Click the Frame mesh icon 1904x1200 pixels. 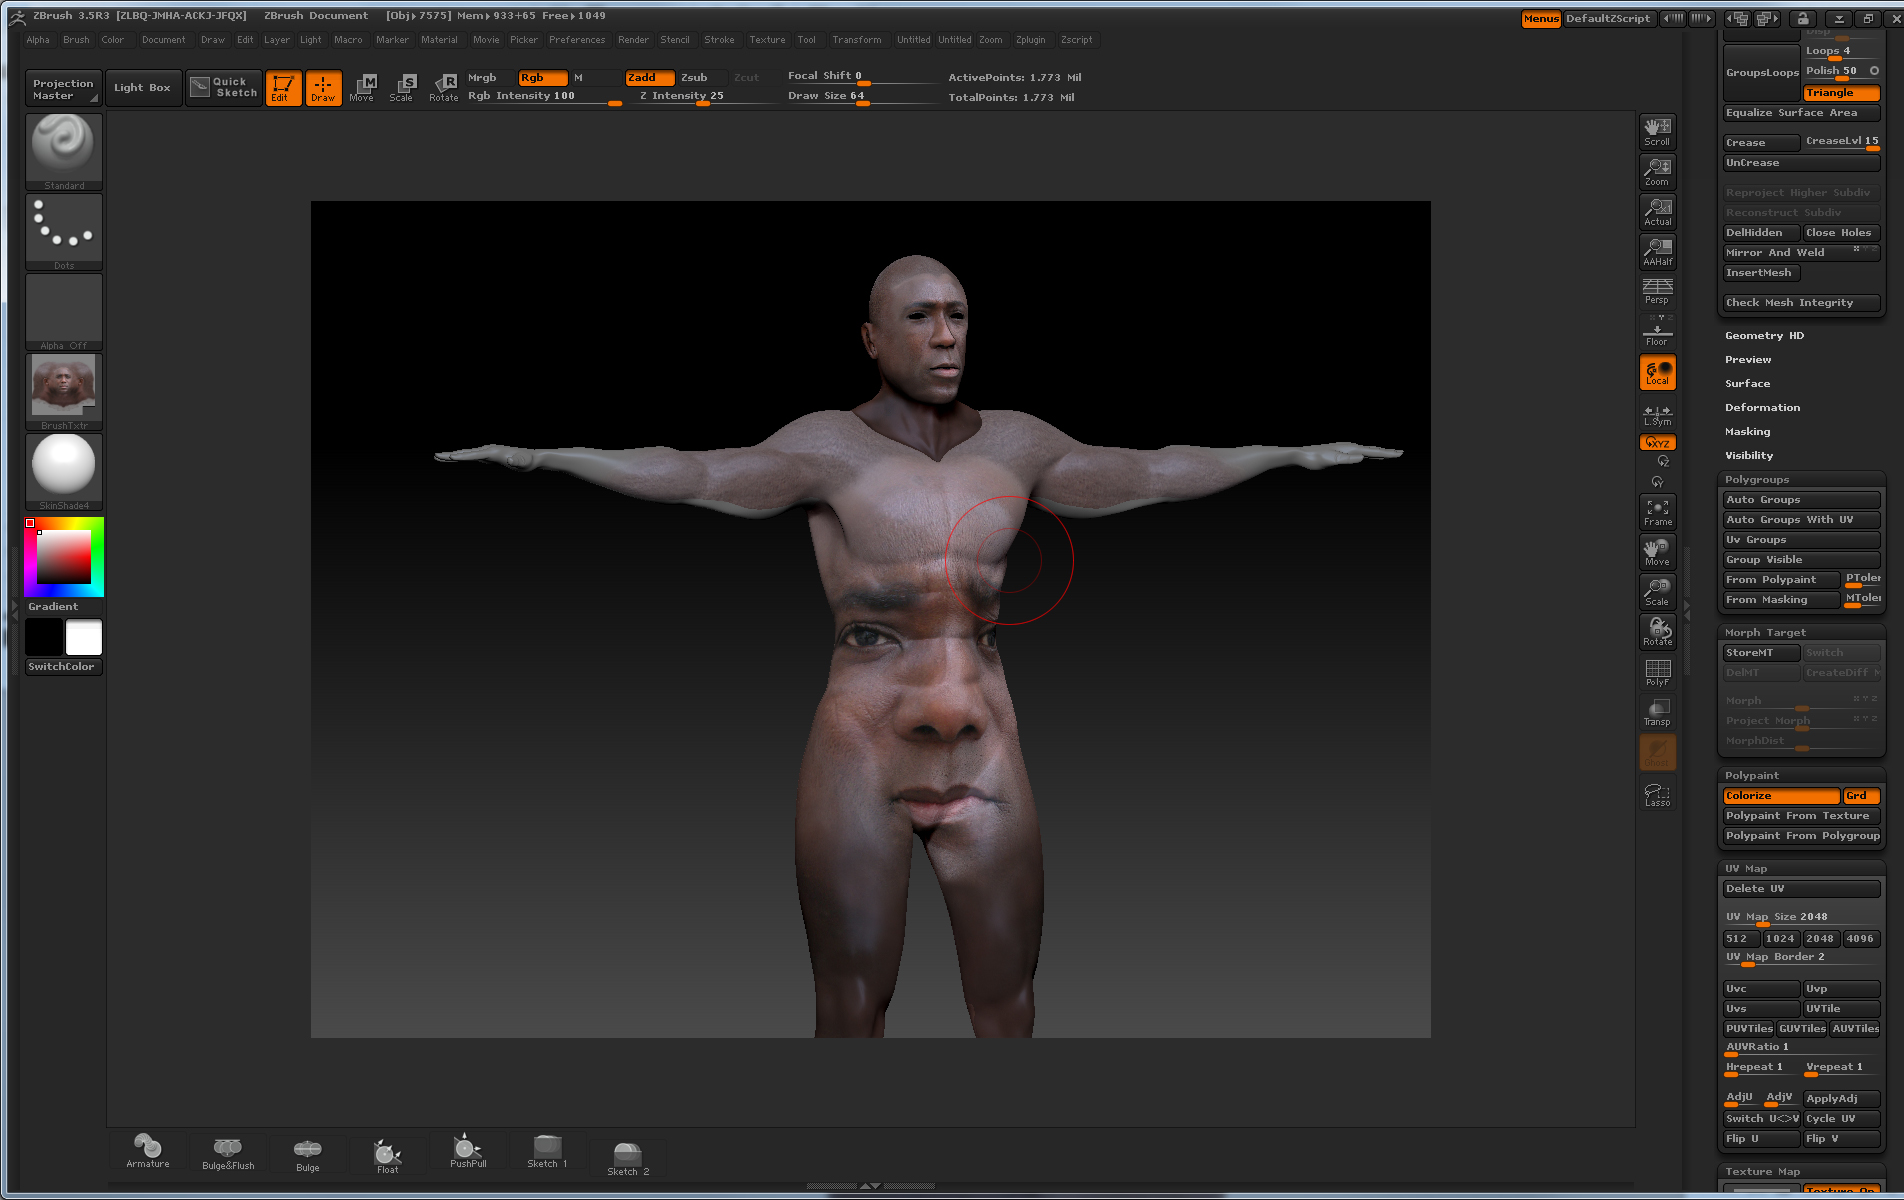pyautogui.click(x=1657, y=512)
